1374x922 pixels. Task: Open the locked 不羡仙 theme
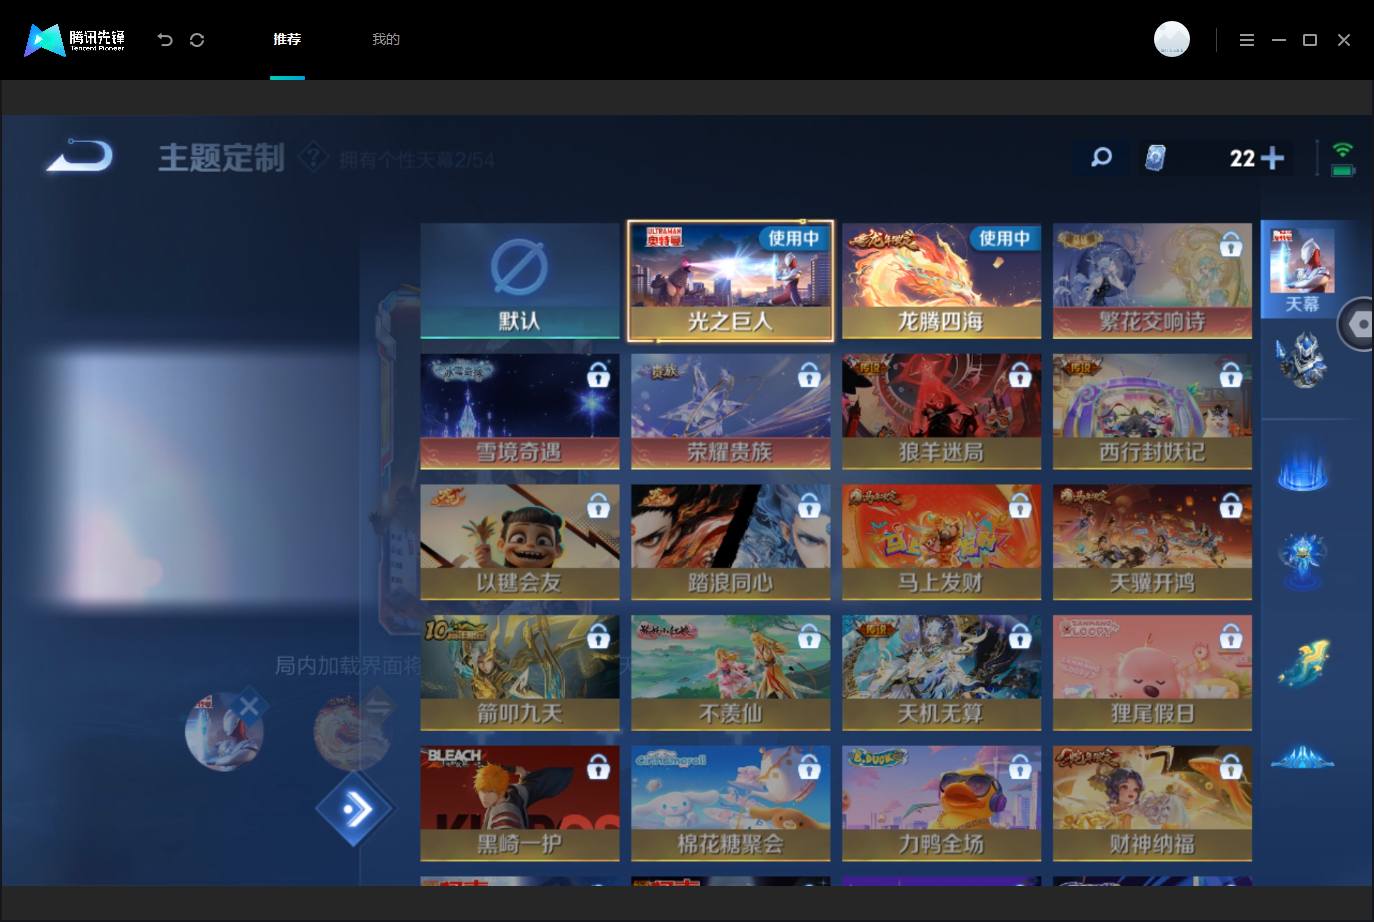click(x=730, y=673)
